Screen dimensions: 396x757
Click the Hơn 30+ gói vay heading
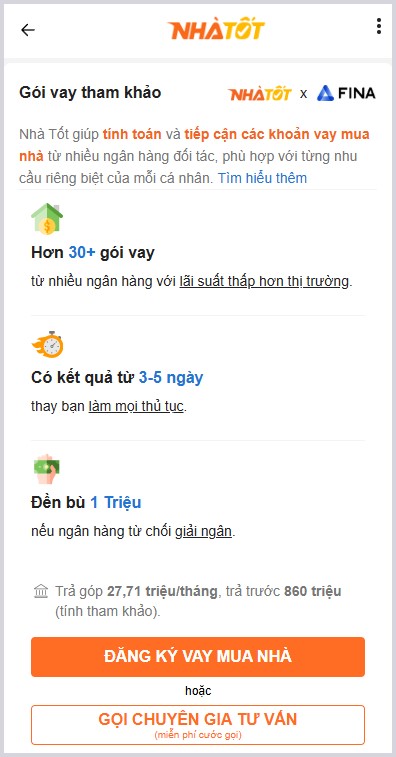[93, 252]
